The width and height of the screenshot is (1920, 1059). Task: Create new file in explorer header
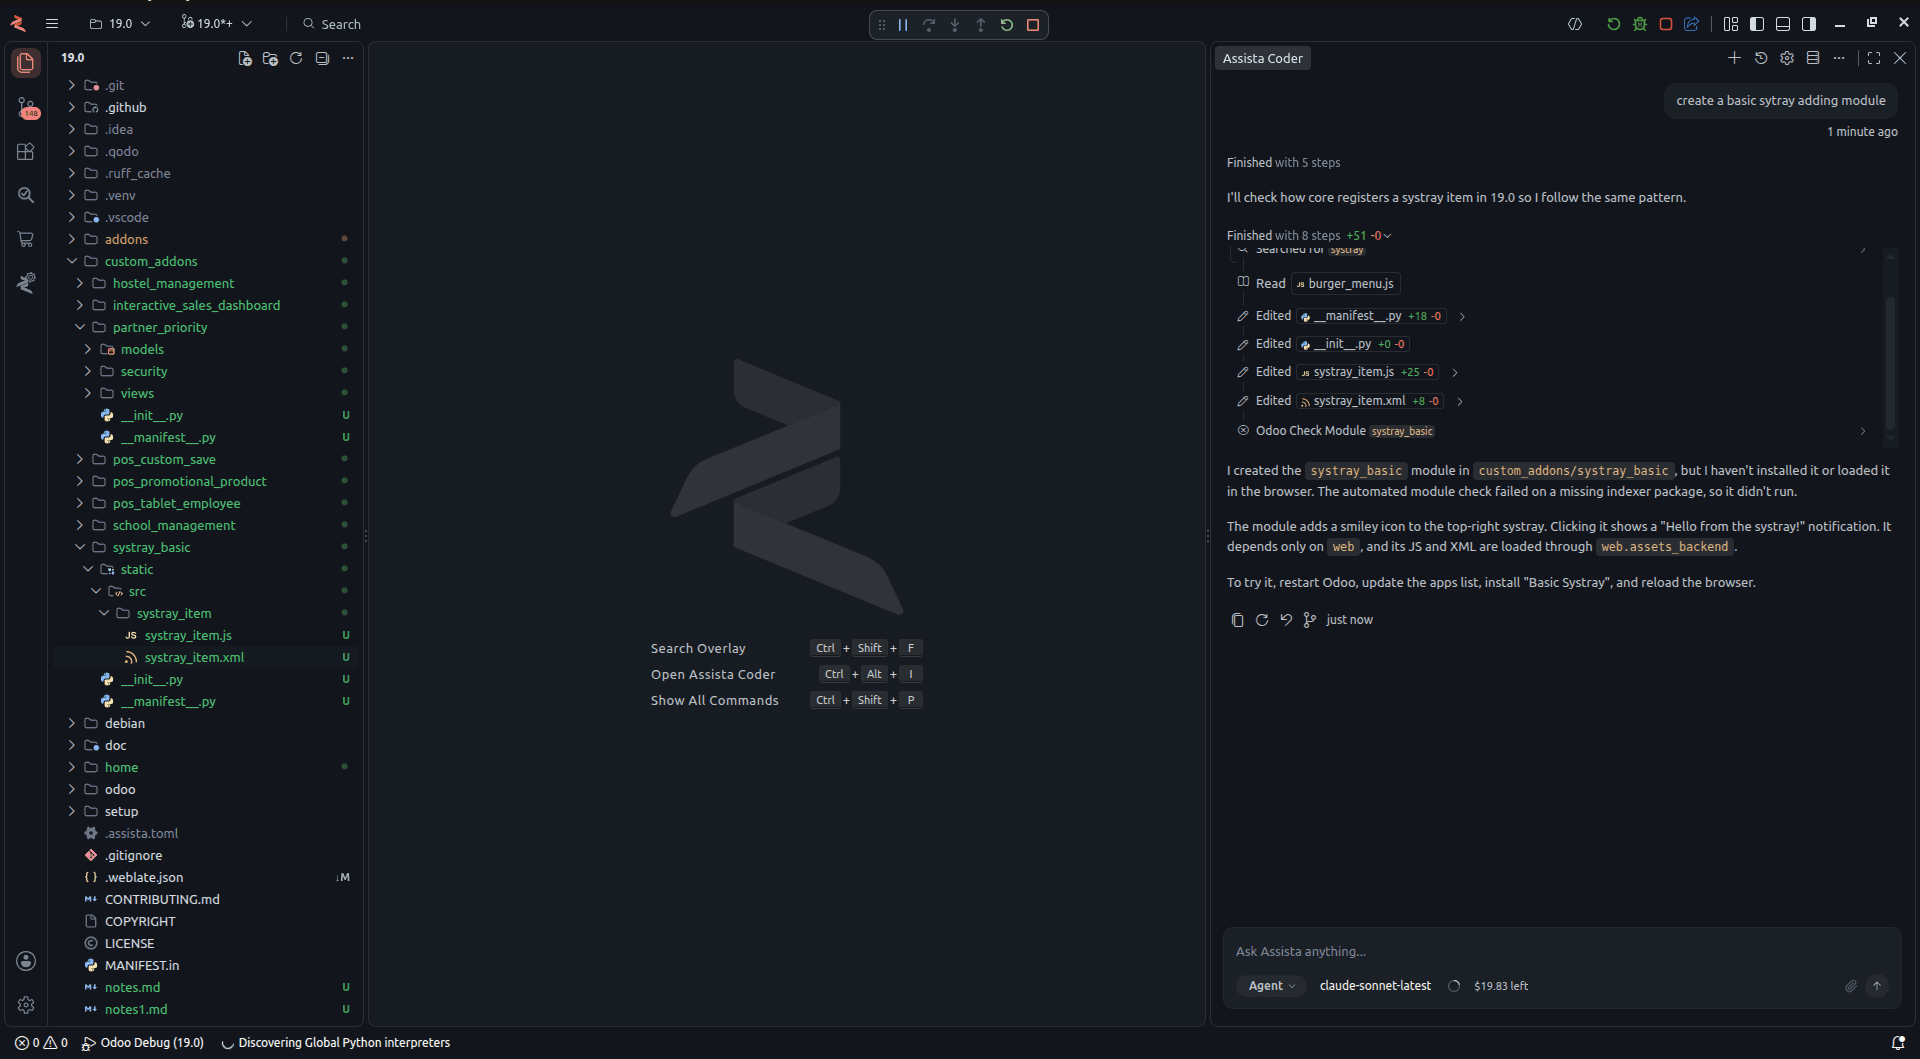(244, 58)
